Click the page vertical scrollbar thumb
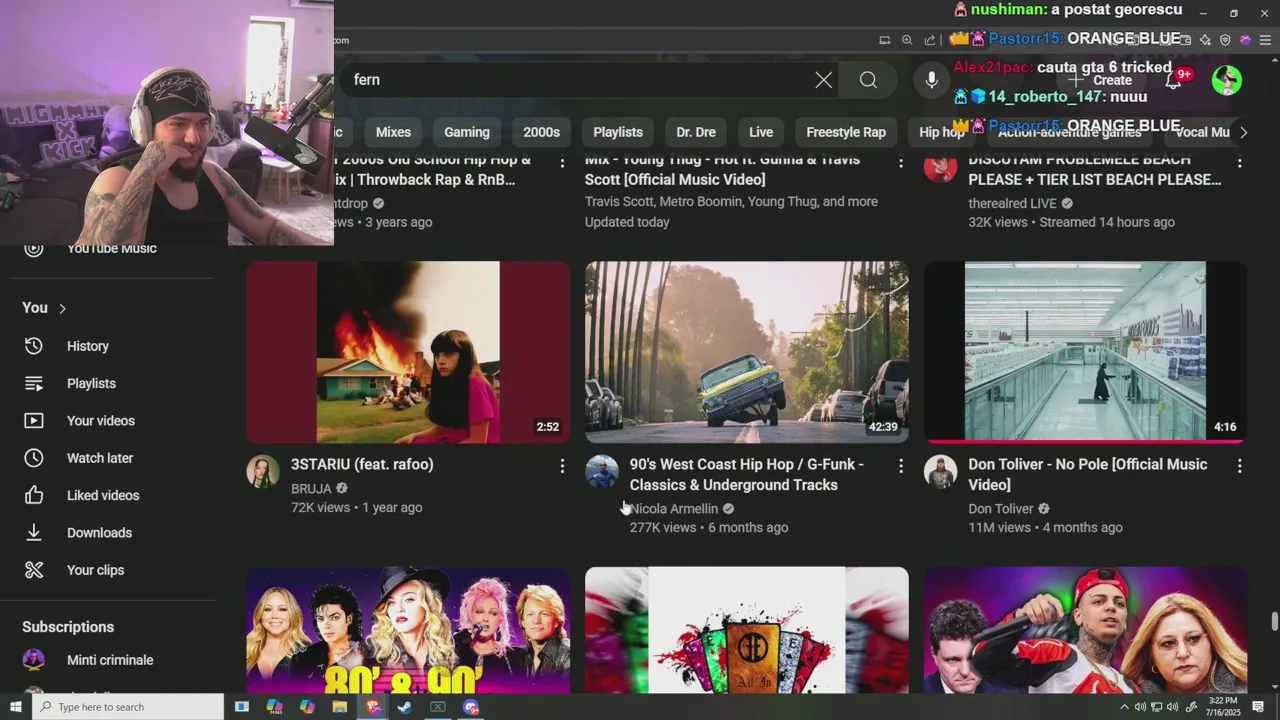Screen dimensions: 1280x720 (1274, 622)
